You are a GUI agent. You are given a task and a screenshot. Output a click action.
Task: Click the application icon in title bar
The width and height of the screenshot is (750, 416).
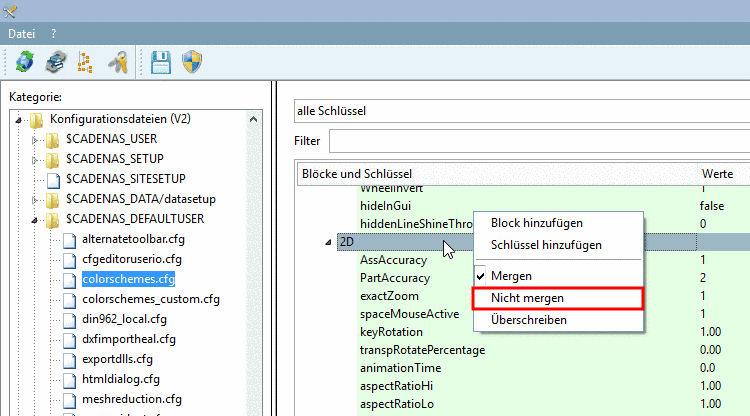click(10, 11)
